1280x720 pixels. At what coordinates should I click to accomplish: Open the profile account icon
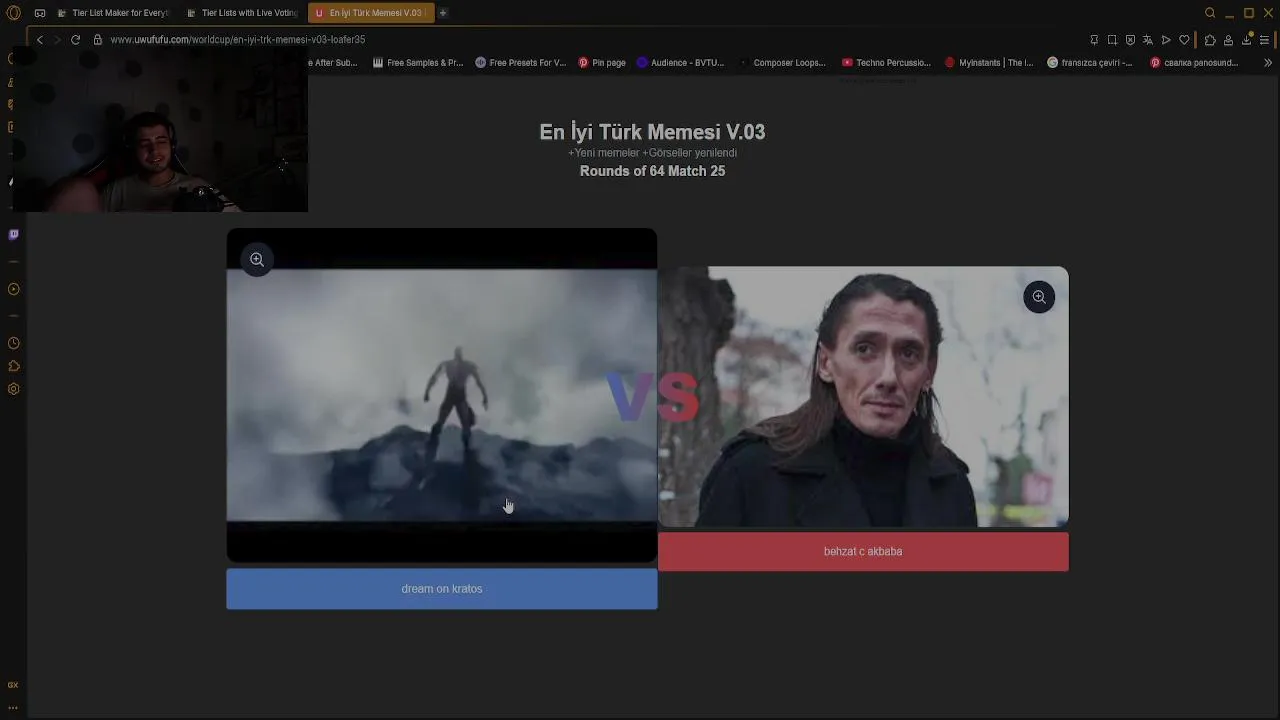point(1228,40)
